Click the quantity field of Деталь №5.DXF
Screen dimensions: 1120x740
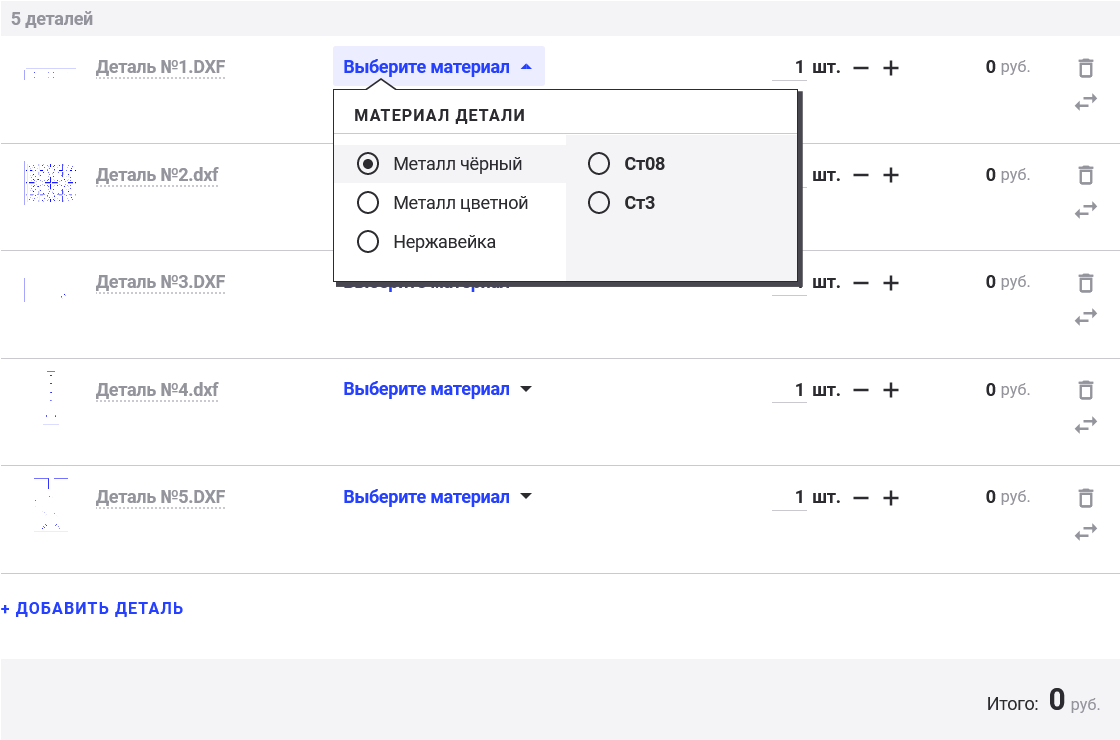(x=790, y=497)
